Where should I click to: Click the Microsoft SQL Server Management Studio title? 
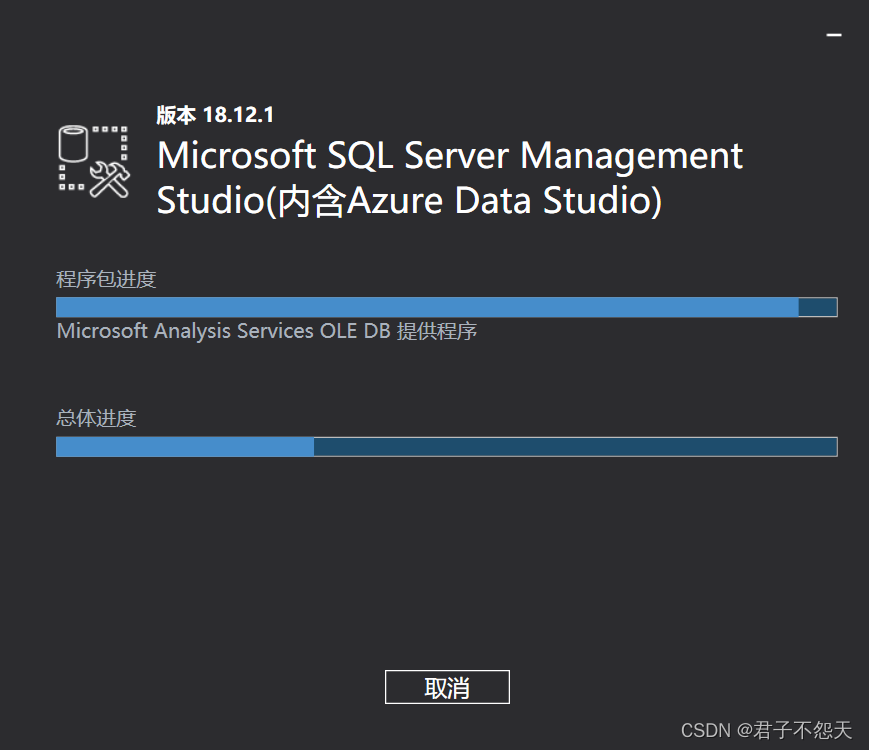449,177
